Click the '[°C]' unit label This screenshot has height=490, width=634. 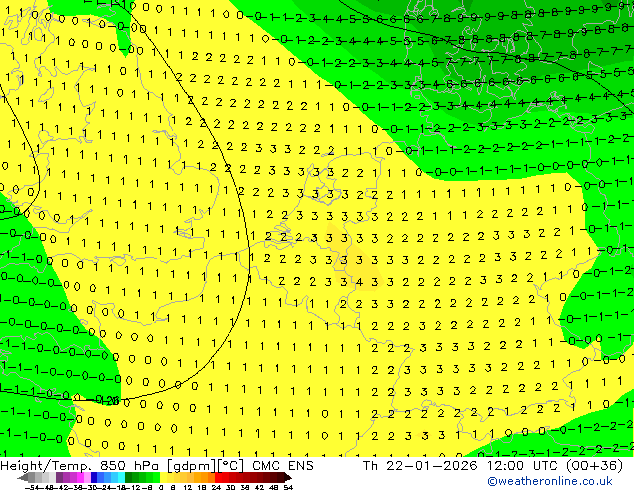tap(231, 466)
